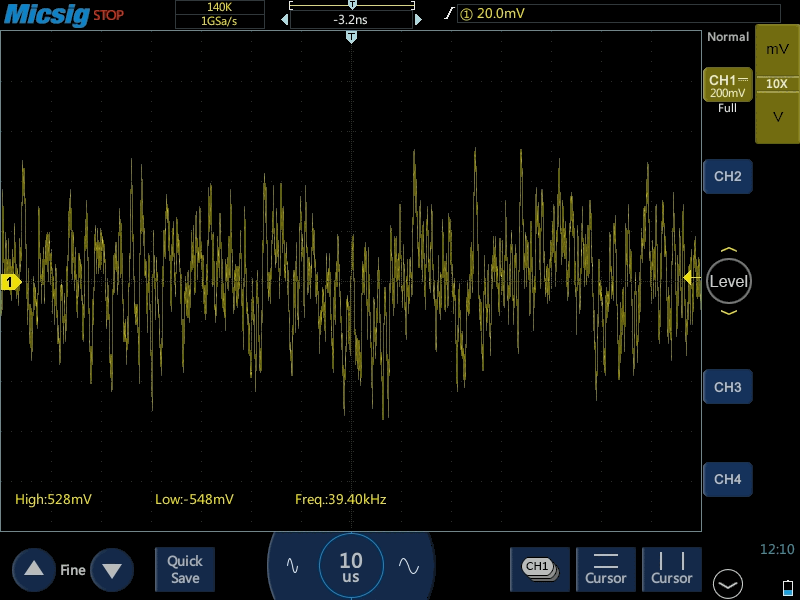Toggle channel CH3 on

(x=727, y=387)
